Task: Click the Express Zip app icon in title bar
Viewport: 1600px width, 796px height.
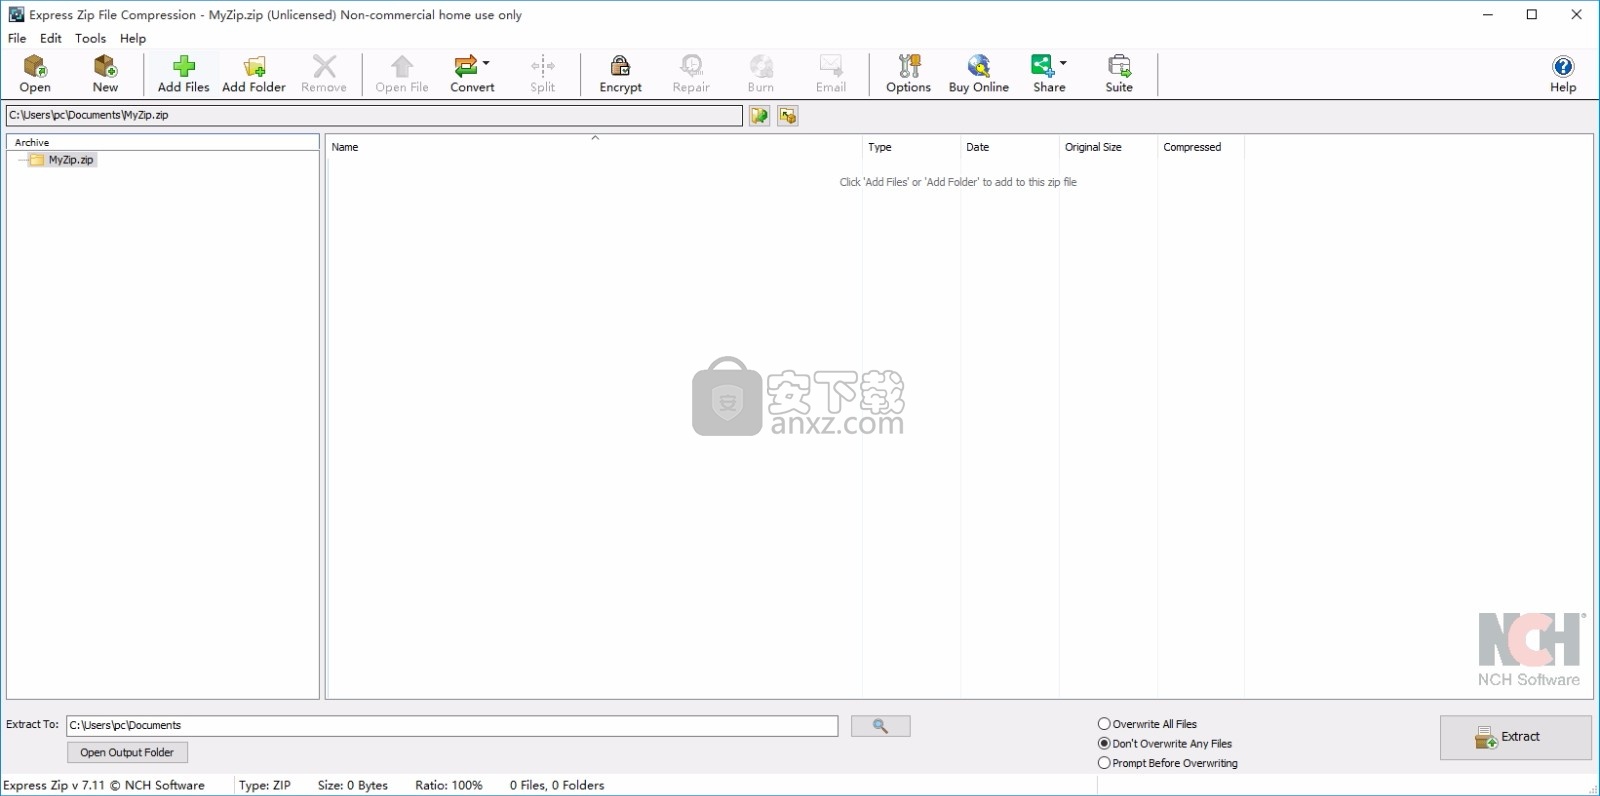Action: pyautogui.click(x=16, y=14)
